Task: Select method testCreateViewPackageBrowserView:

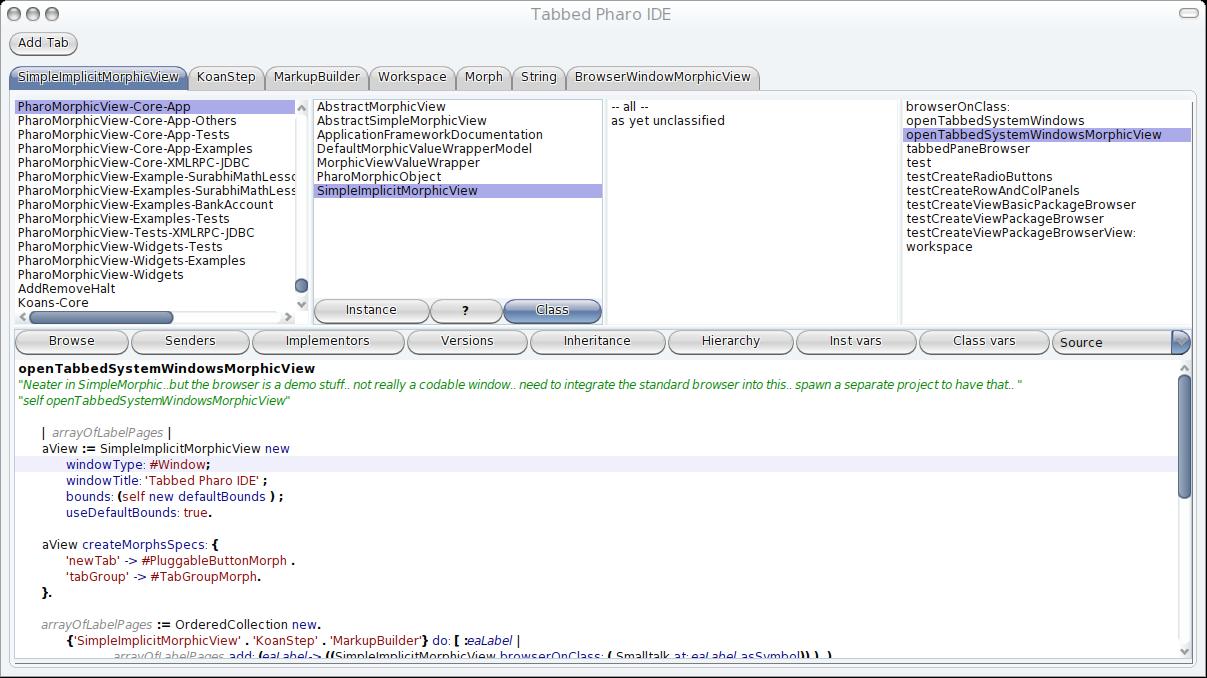Action: click(x=1047, y=233)
